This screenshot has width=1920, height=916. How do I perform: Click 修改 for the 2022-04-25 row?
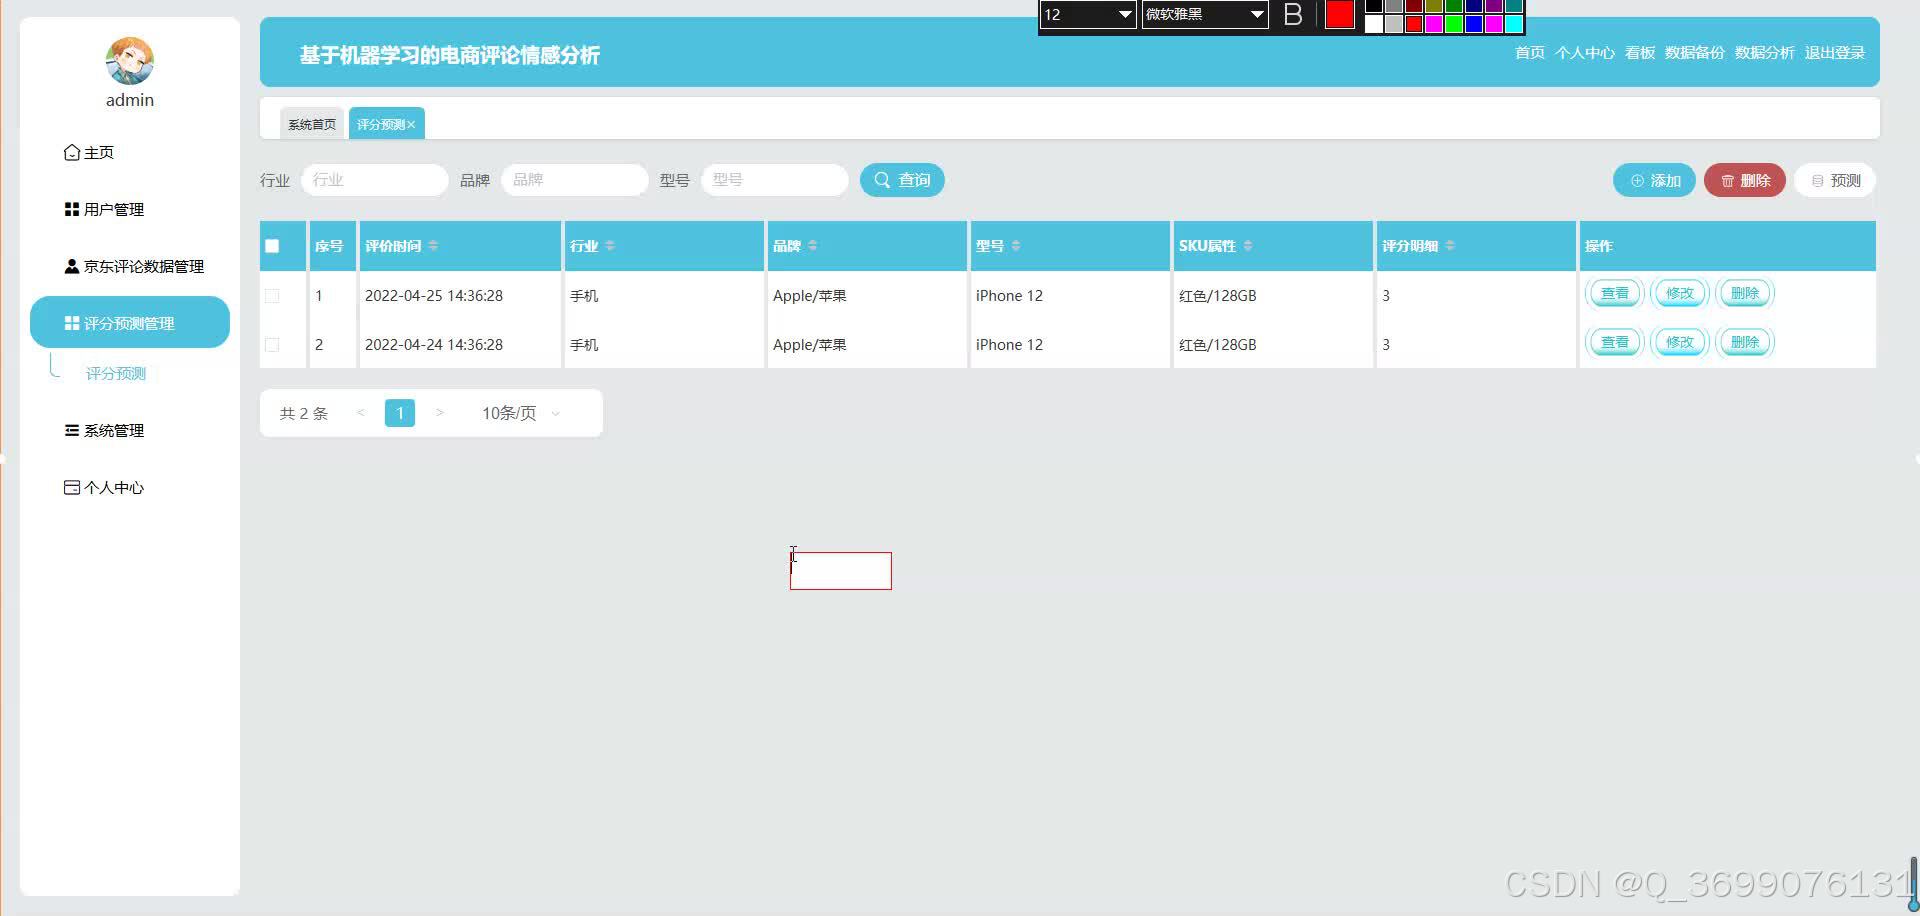coord(1680,293)
